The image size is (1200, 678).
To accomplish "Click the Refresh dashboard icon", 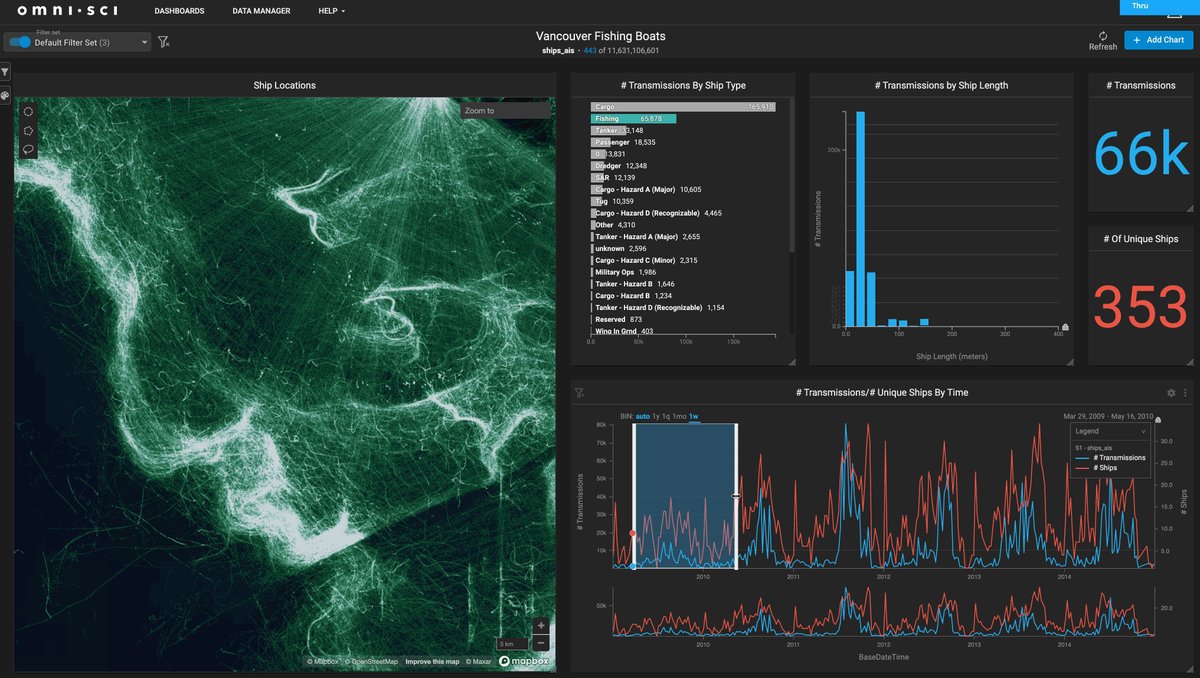I will click(x=1103, y=36).
